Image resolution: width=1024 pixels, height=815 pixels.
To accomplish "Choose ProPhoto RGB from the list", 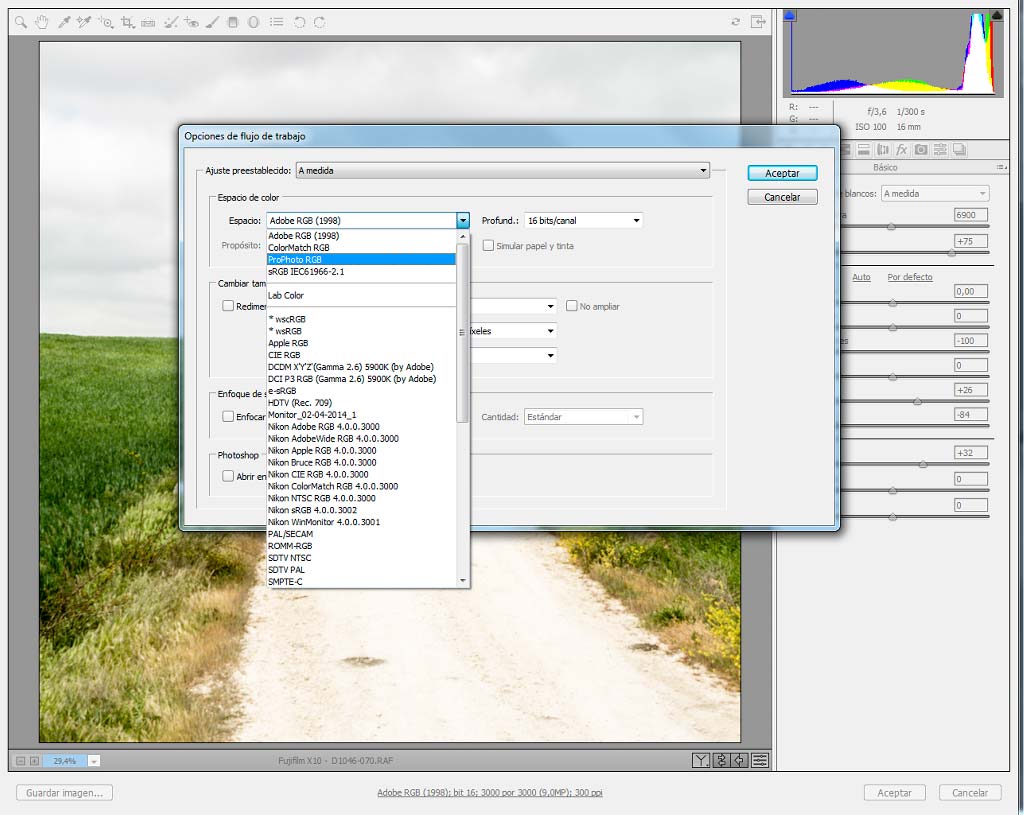I will pos(361,259).
